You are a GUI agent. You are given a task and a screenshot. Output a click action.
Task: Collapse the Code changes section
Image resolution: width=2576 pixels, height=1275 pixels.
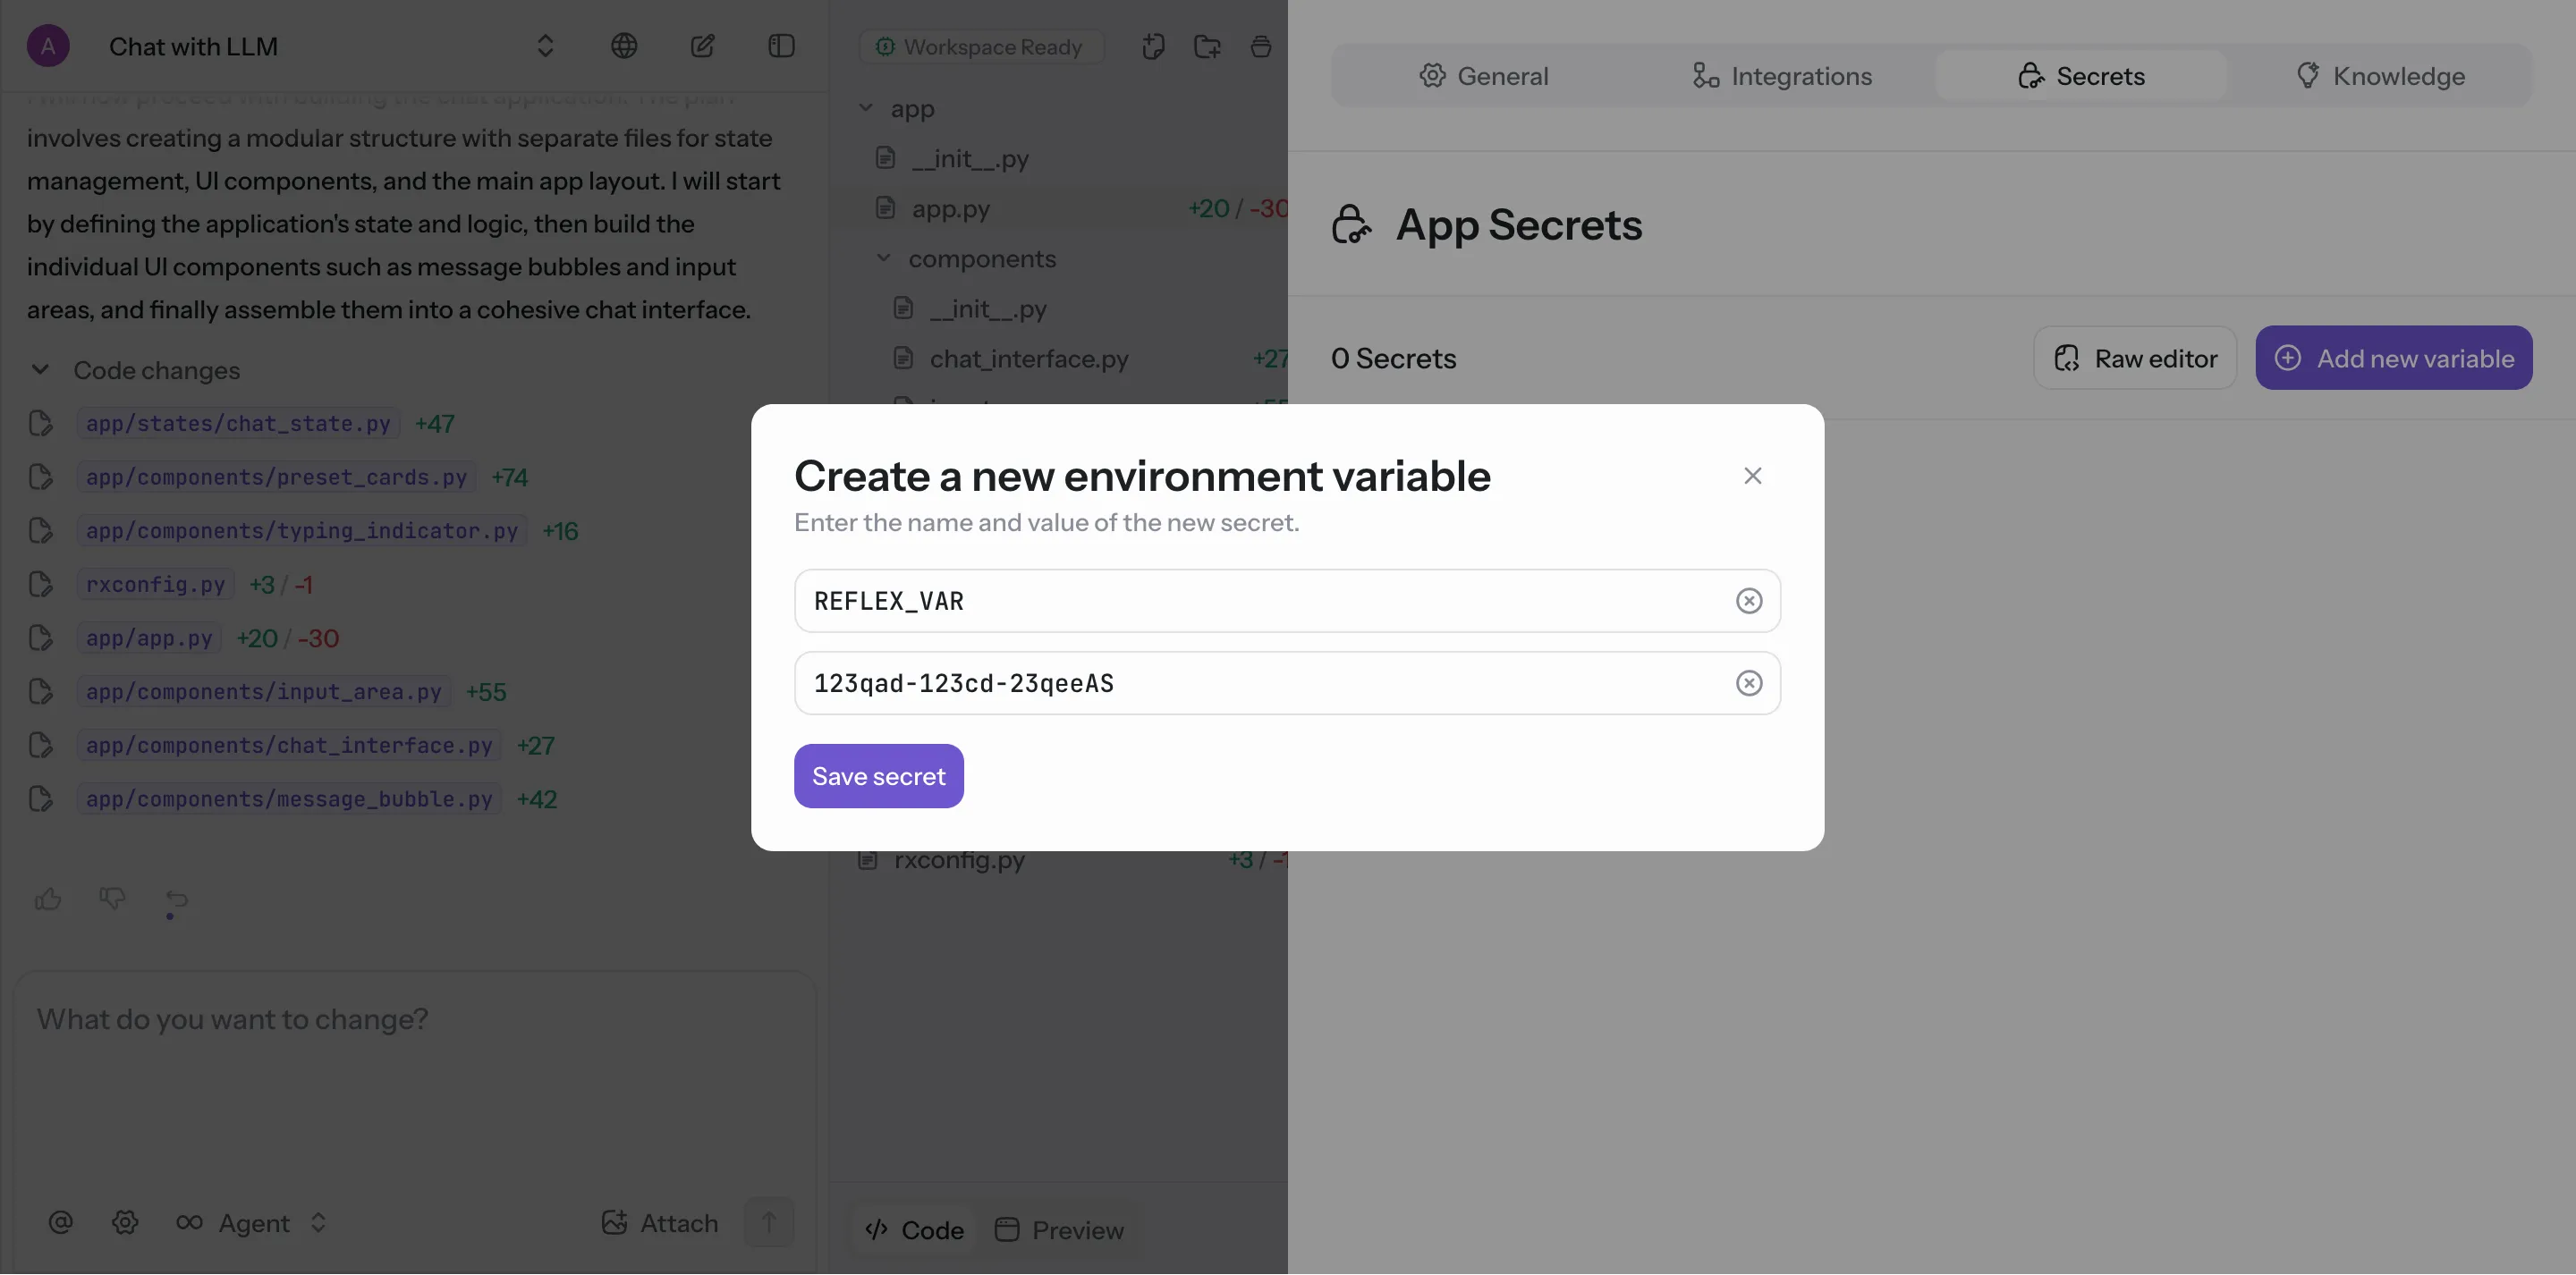coord(40,370)
